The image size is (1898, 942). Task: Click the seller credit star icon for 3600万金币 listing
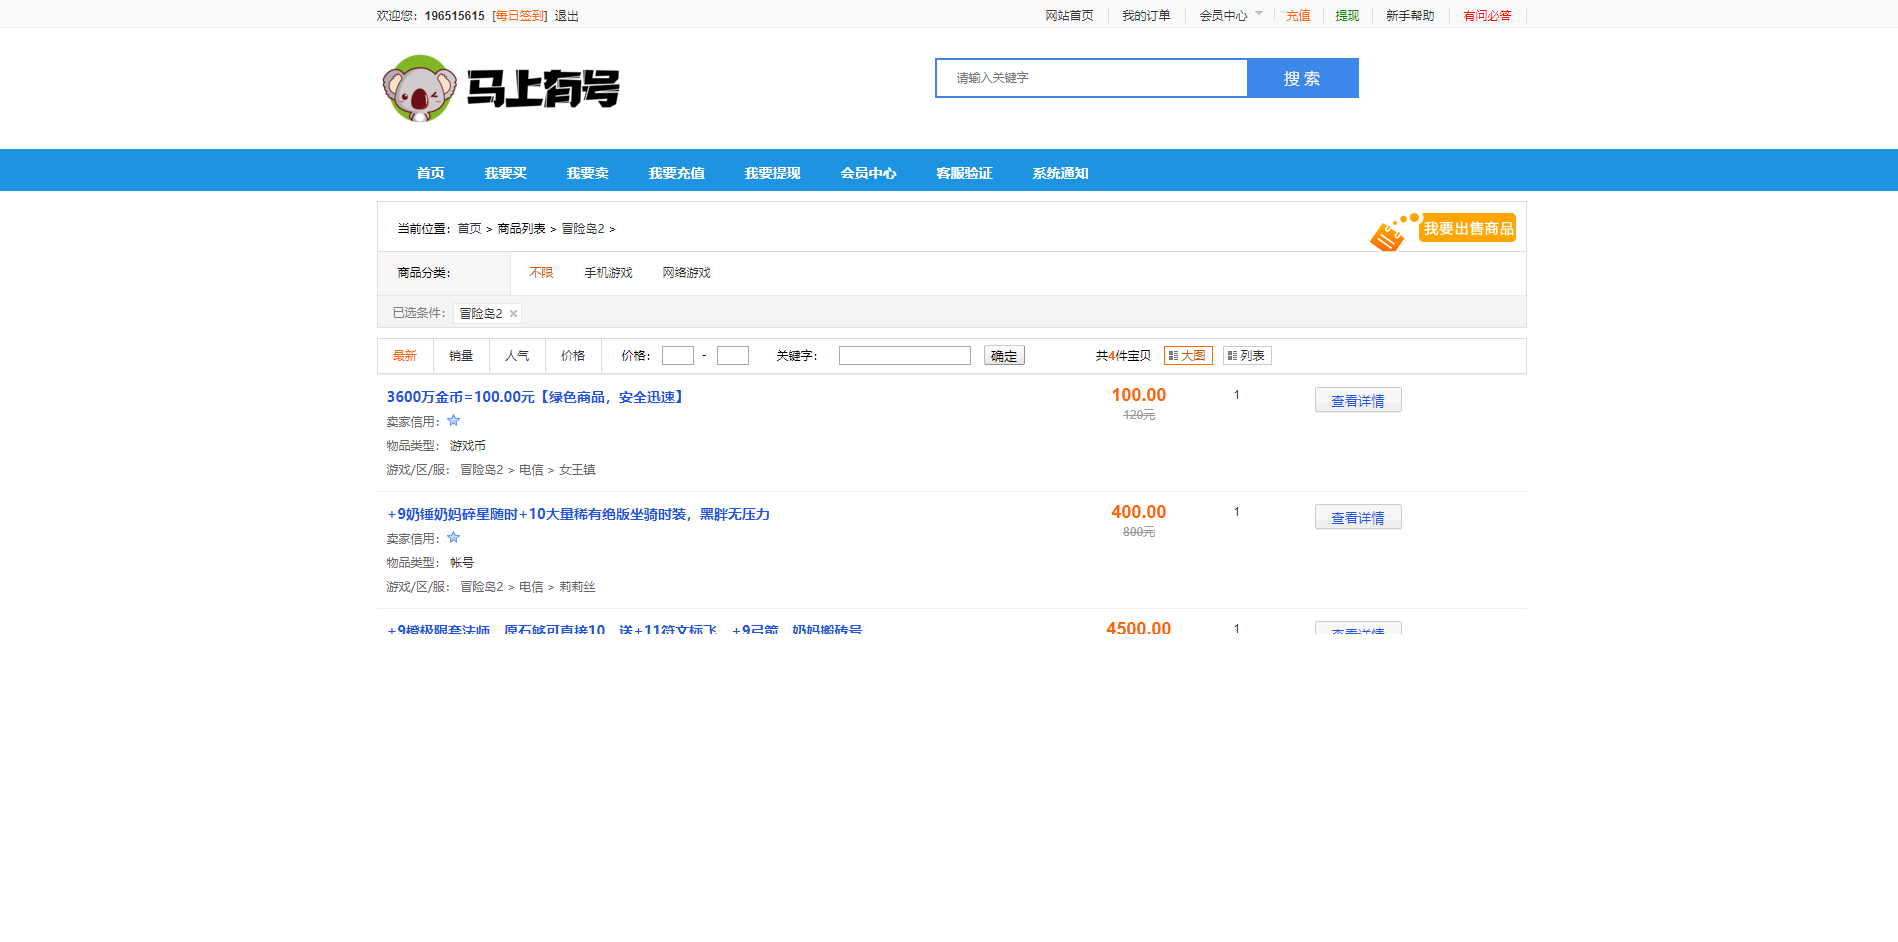[453, 420]
